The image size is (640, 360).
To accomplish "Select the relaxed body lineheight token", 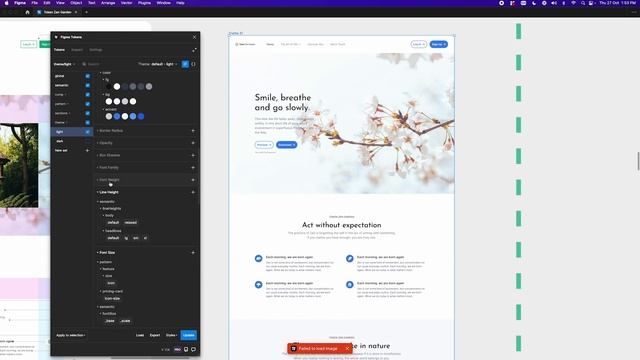I will (x=131, y=222).
